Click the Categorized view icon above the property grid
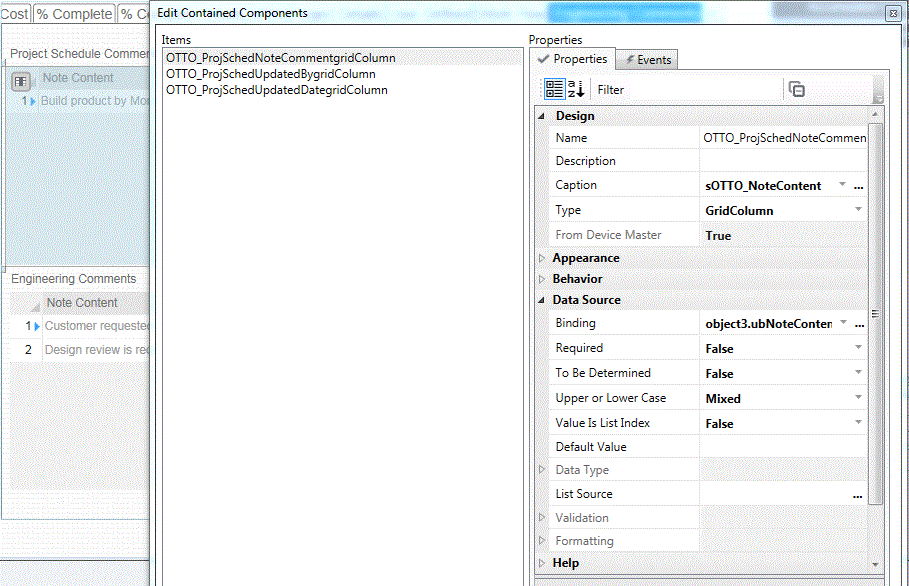Screen dimensions: 909x586 click(553, 88)
